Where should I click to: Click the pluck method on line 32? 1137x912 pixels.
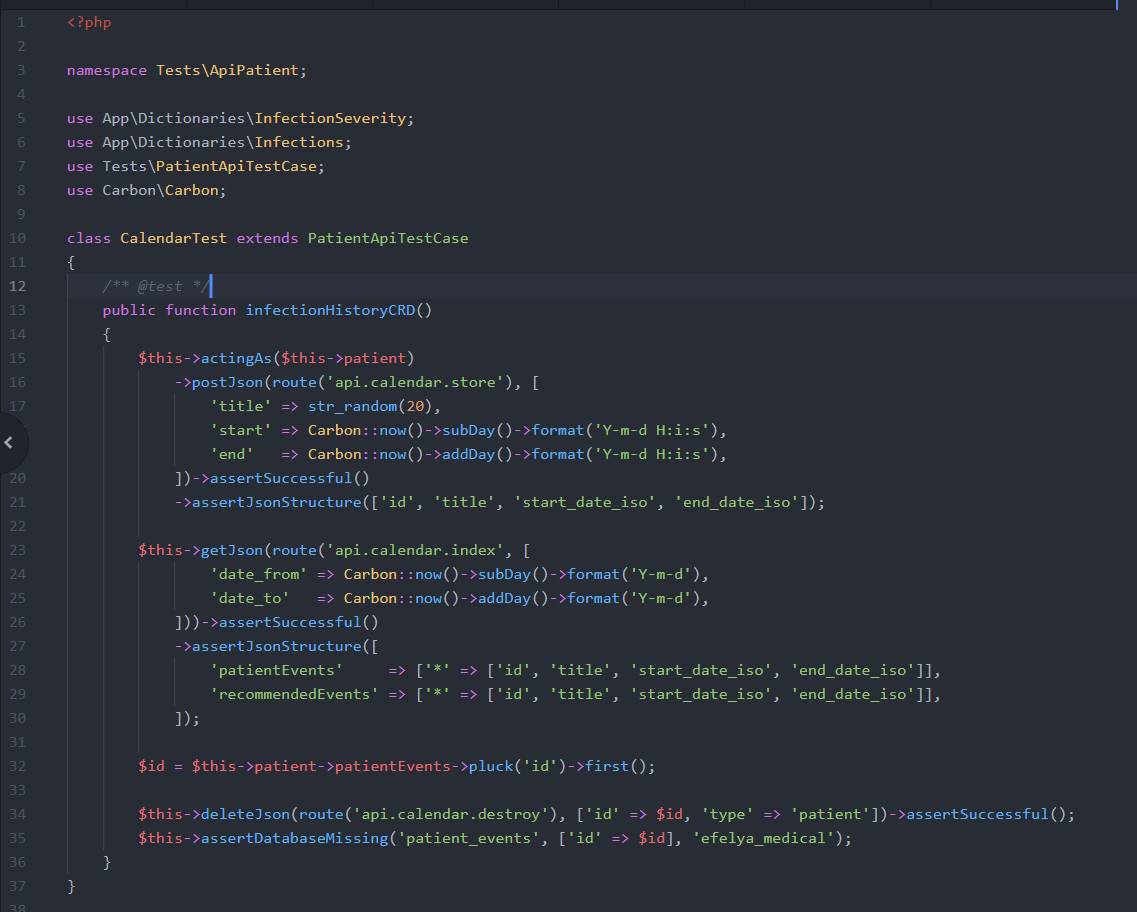(x=490, y=766)
